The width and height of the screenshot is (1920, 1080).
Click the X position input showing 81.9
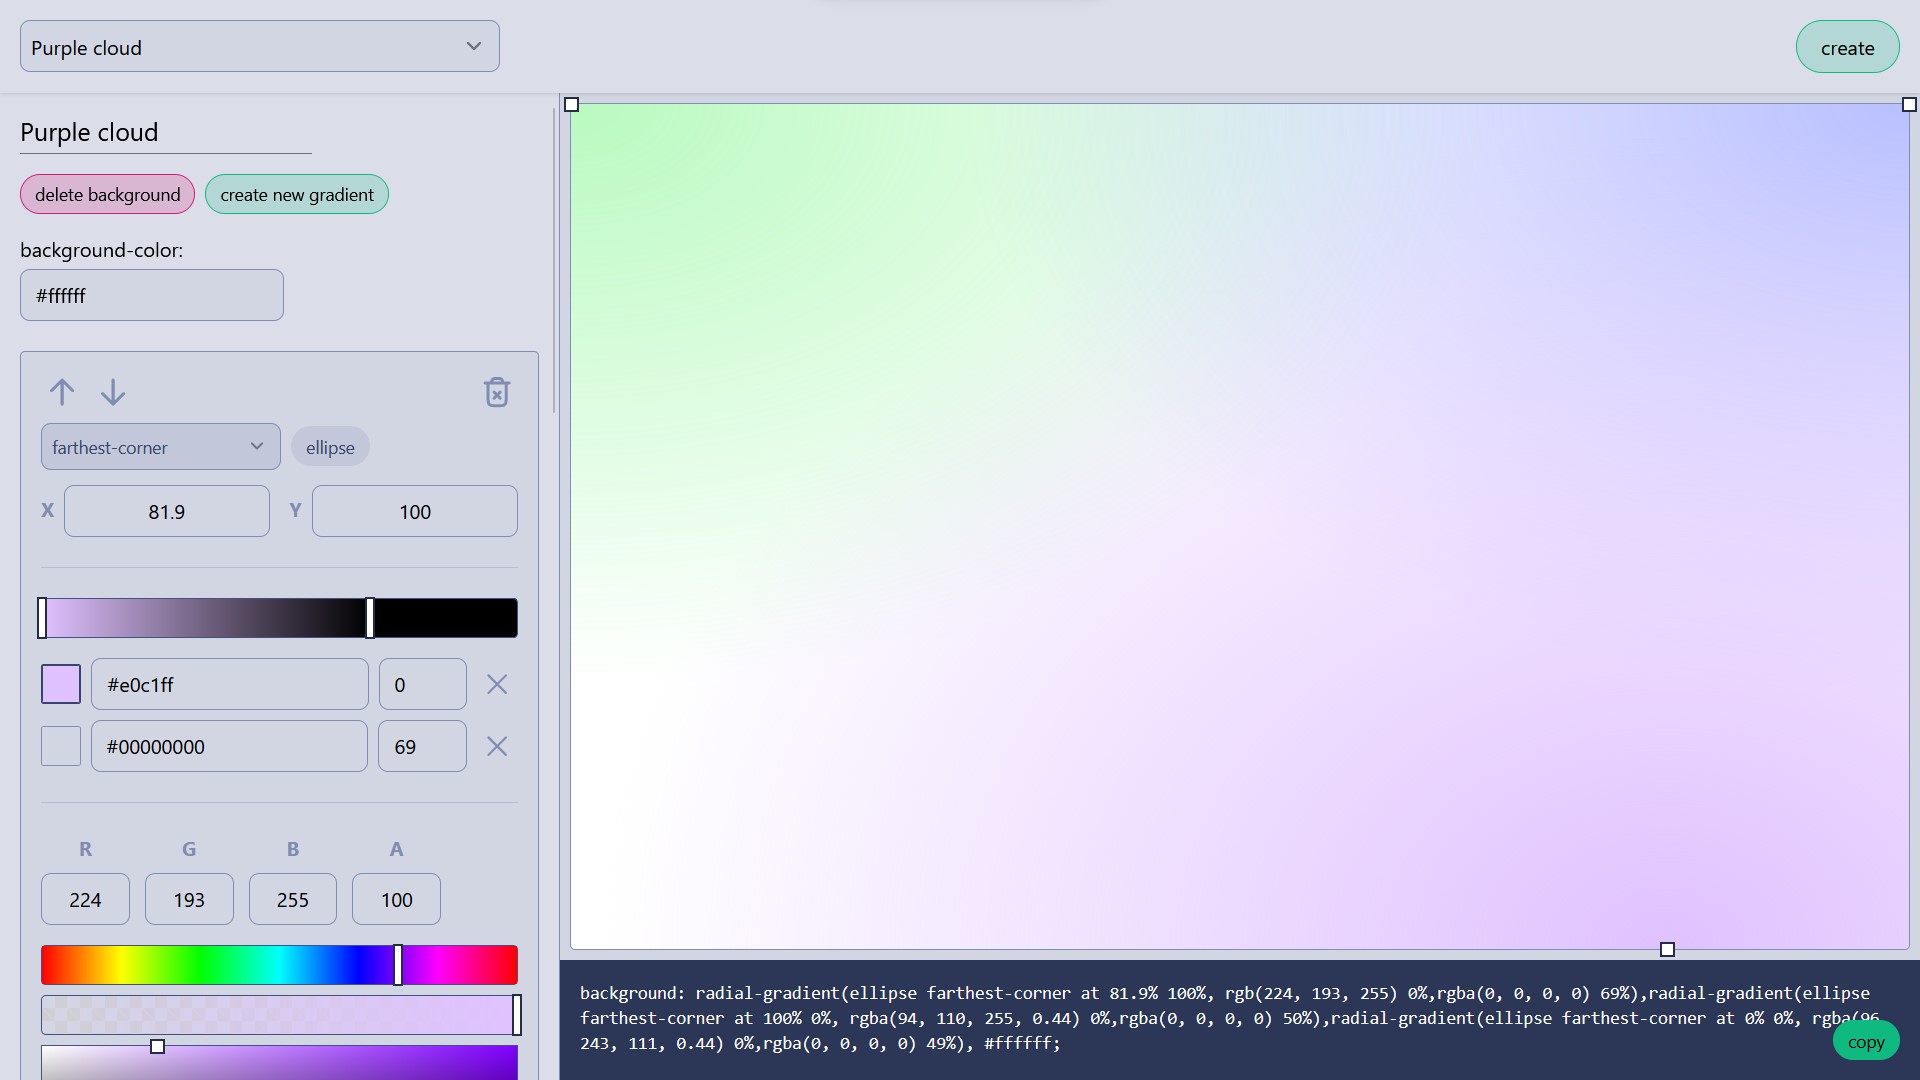tap(166, 511)
